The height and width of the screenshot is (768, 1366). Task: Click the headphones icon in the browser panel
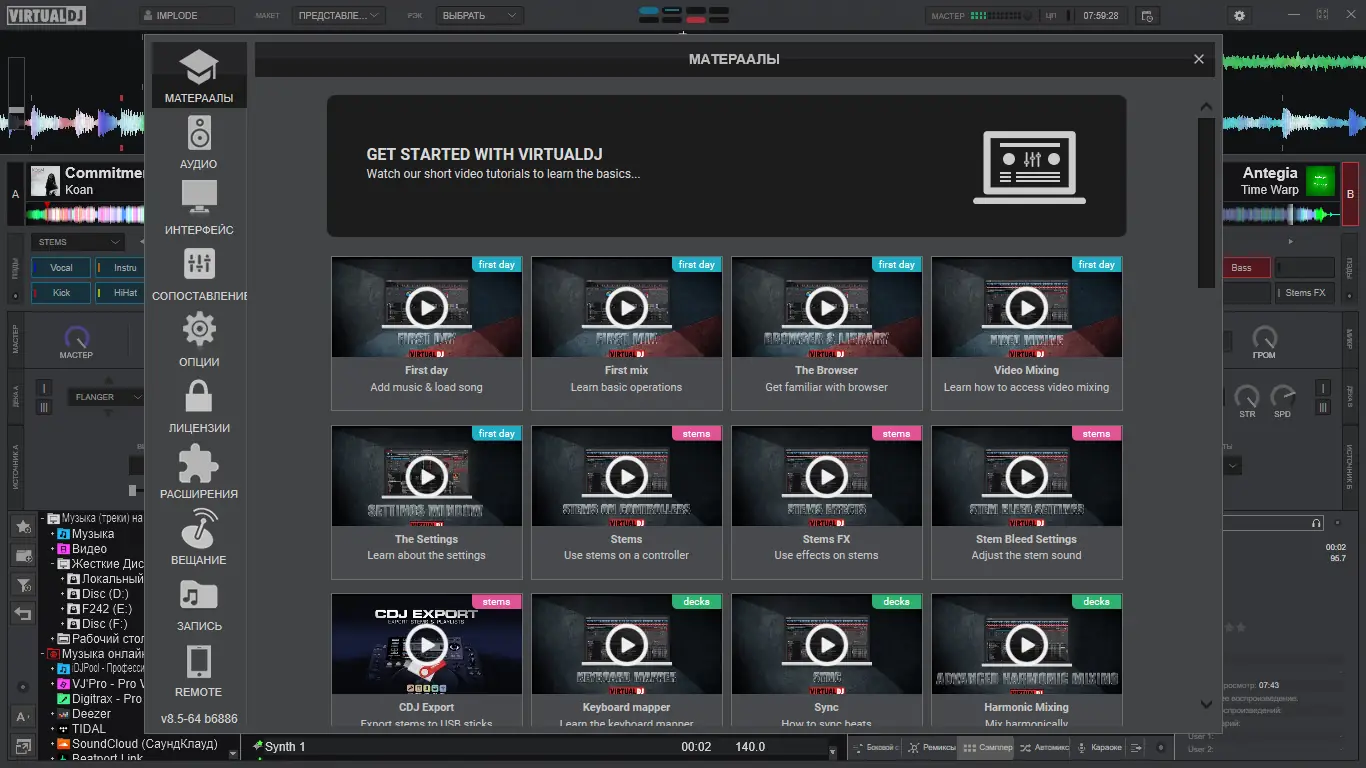pyautogui.click(x=1317, y=523)
